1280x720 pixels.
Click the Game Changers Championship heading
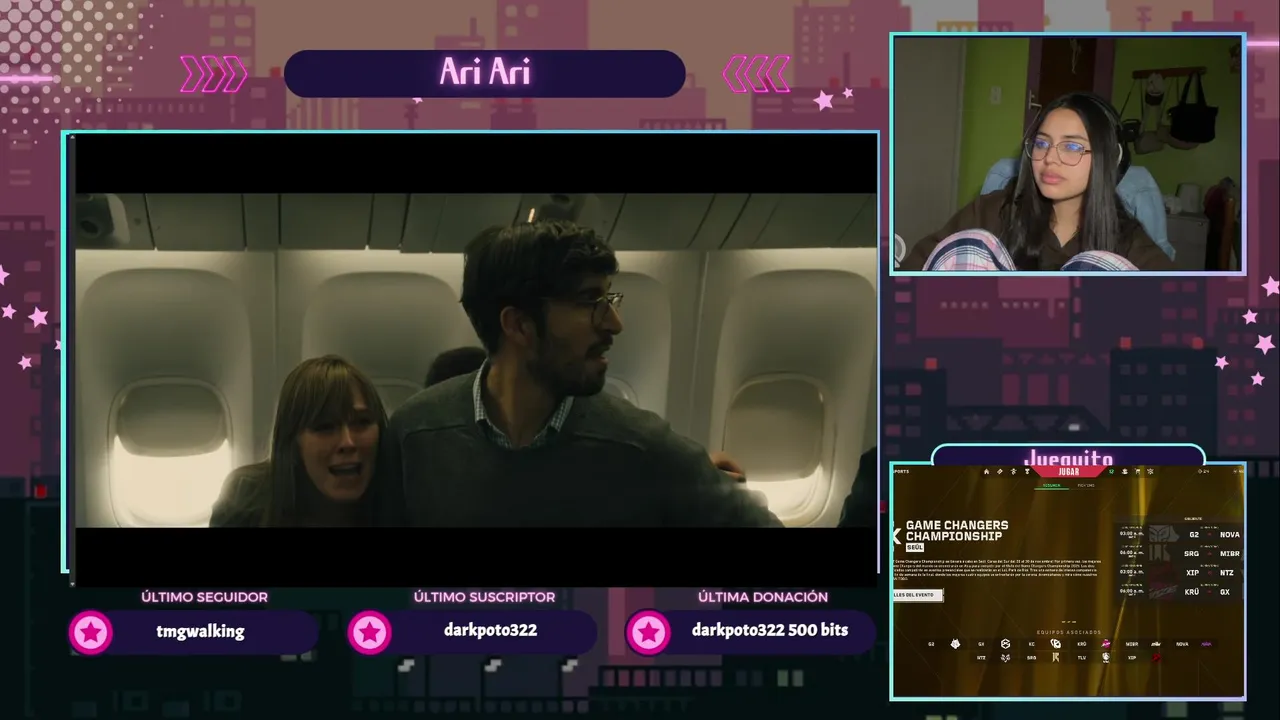coord(957,531)
